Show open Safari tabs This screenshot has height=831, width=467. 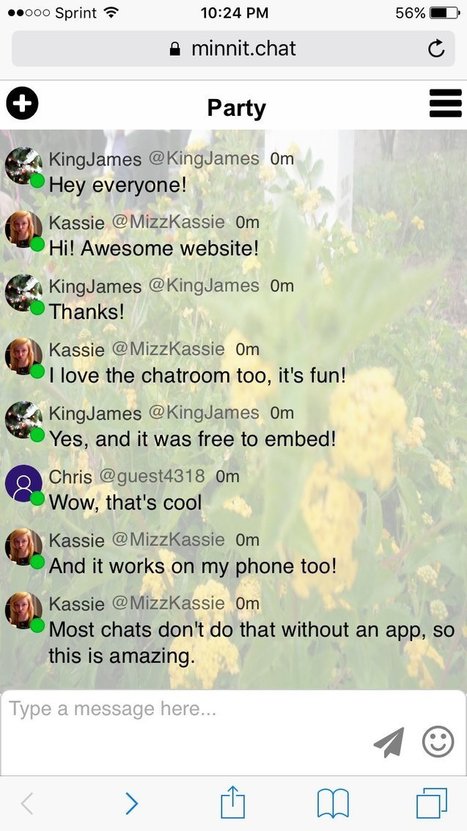[431, 803]
